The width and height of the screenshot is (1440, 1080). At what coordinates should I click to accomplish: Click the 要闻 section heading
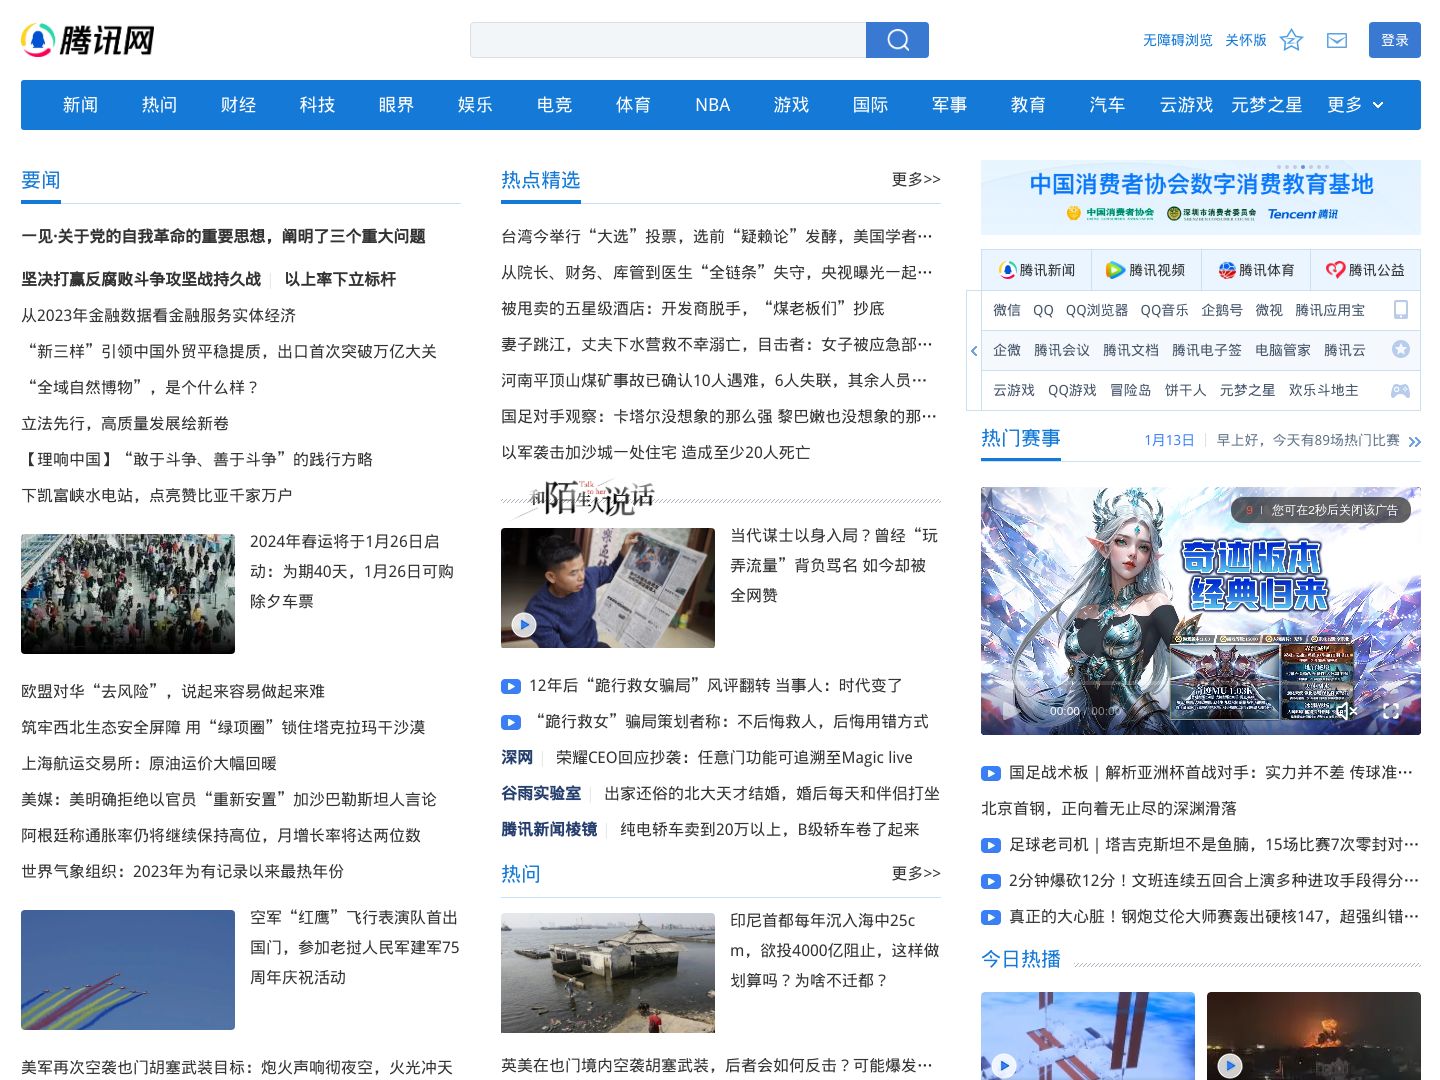pos(41,180)
